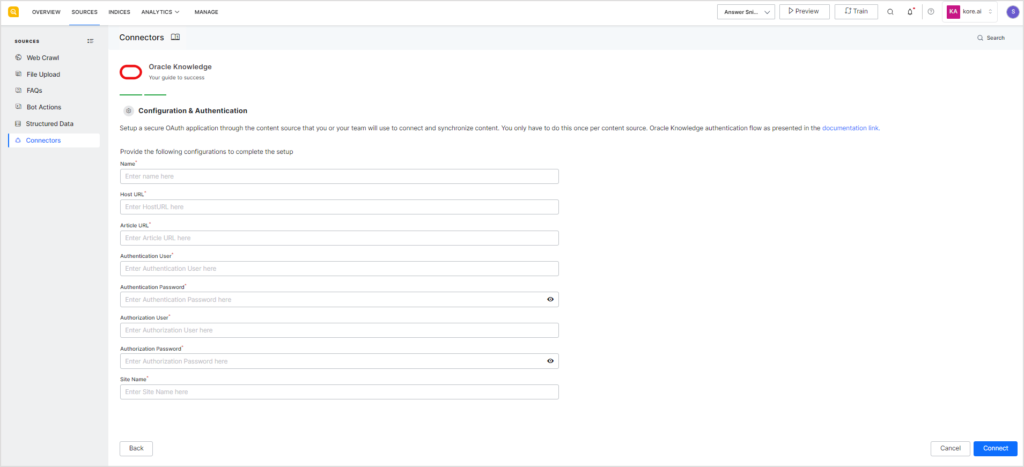The image size is (1024, 467).
Task: Toggle the Sources sidebar filter icon
Action: [x=90, y=41]
